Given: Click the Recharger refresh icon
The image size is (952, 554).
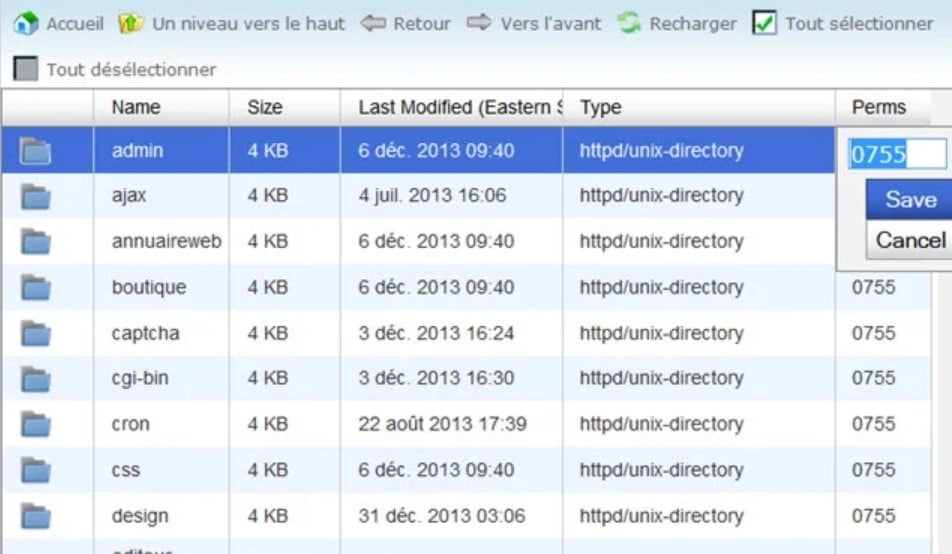Looking at the screenshot, I should pyautogui.click(x=629, y=24).
